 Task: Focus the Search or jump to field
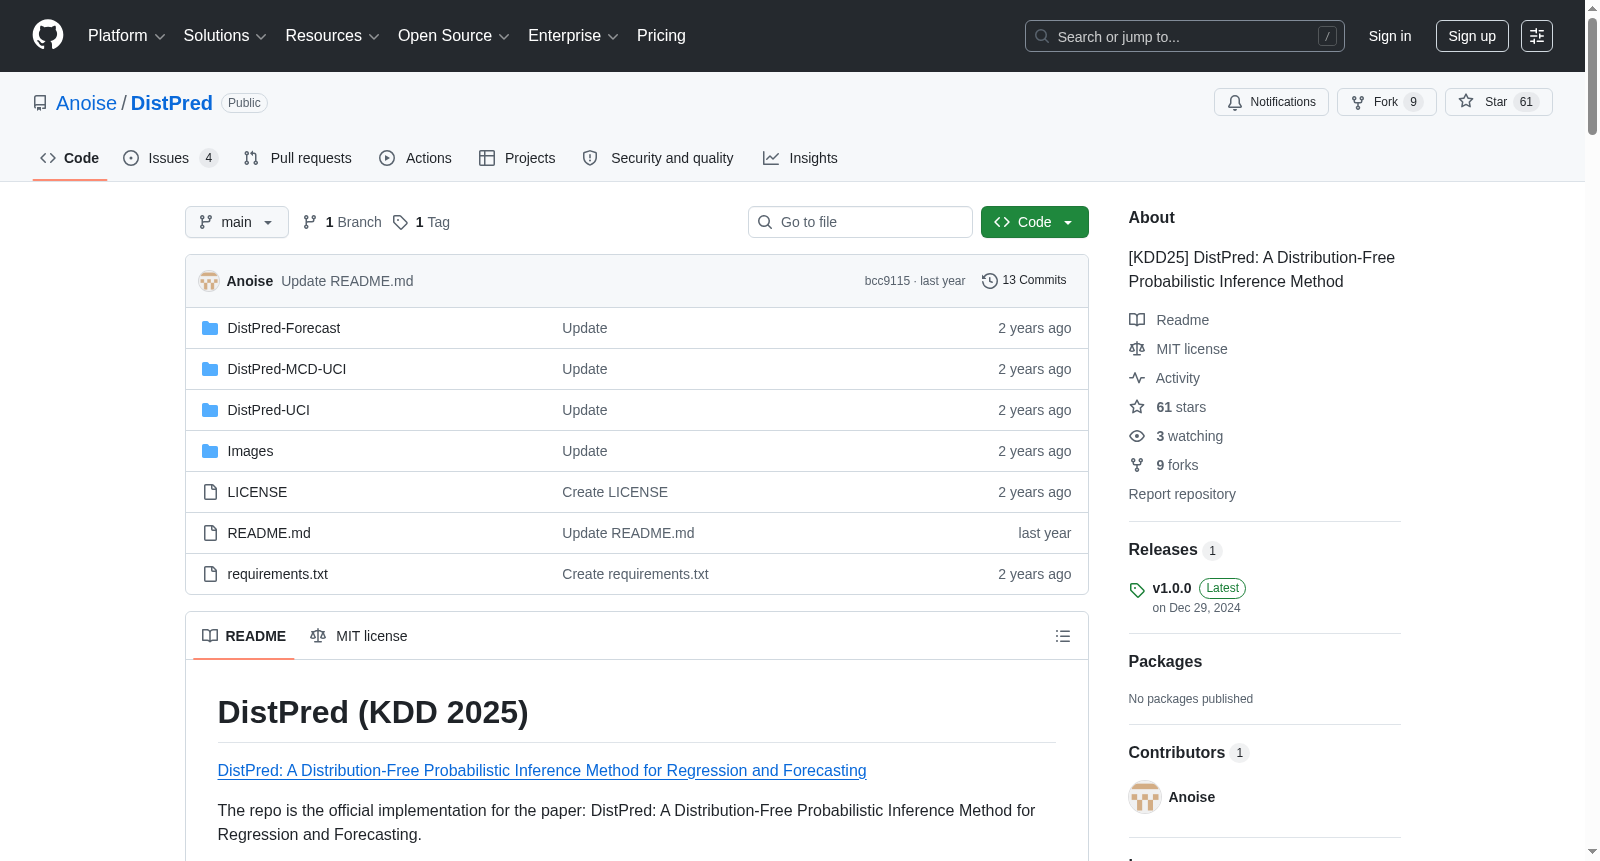click(x=1184, y=36)
